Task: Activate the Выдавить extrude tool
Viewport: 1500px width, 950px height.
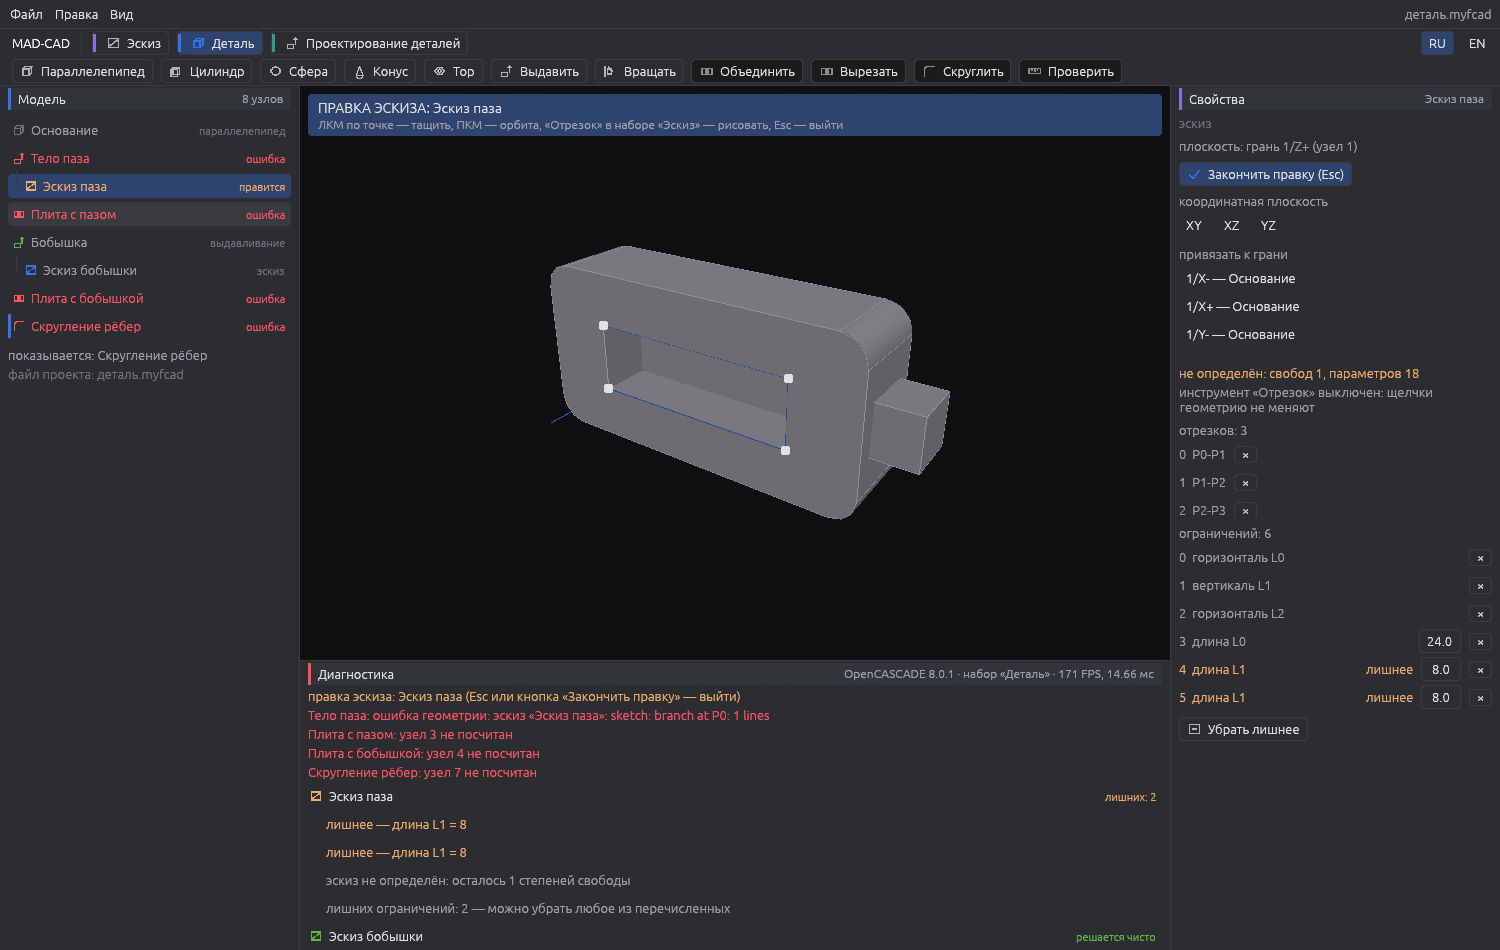Action: [539, 72]
